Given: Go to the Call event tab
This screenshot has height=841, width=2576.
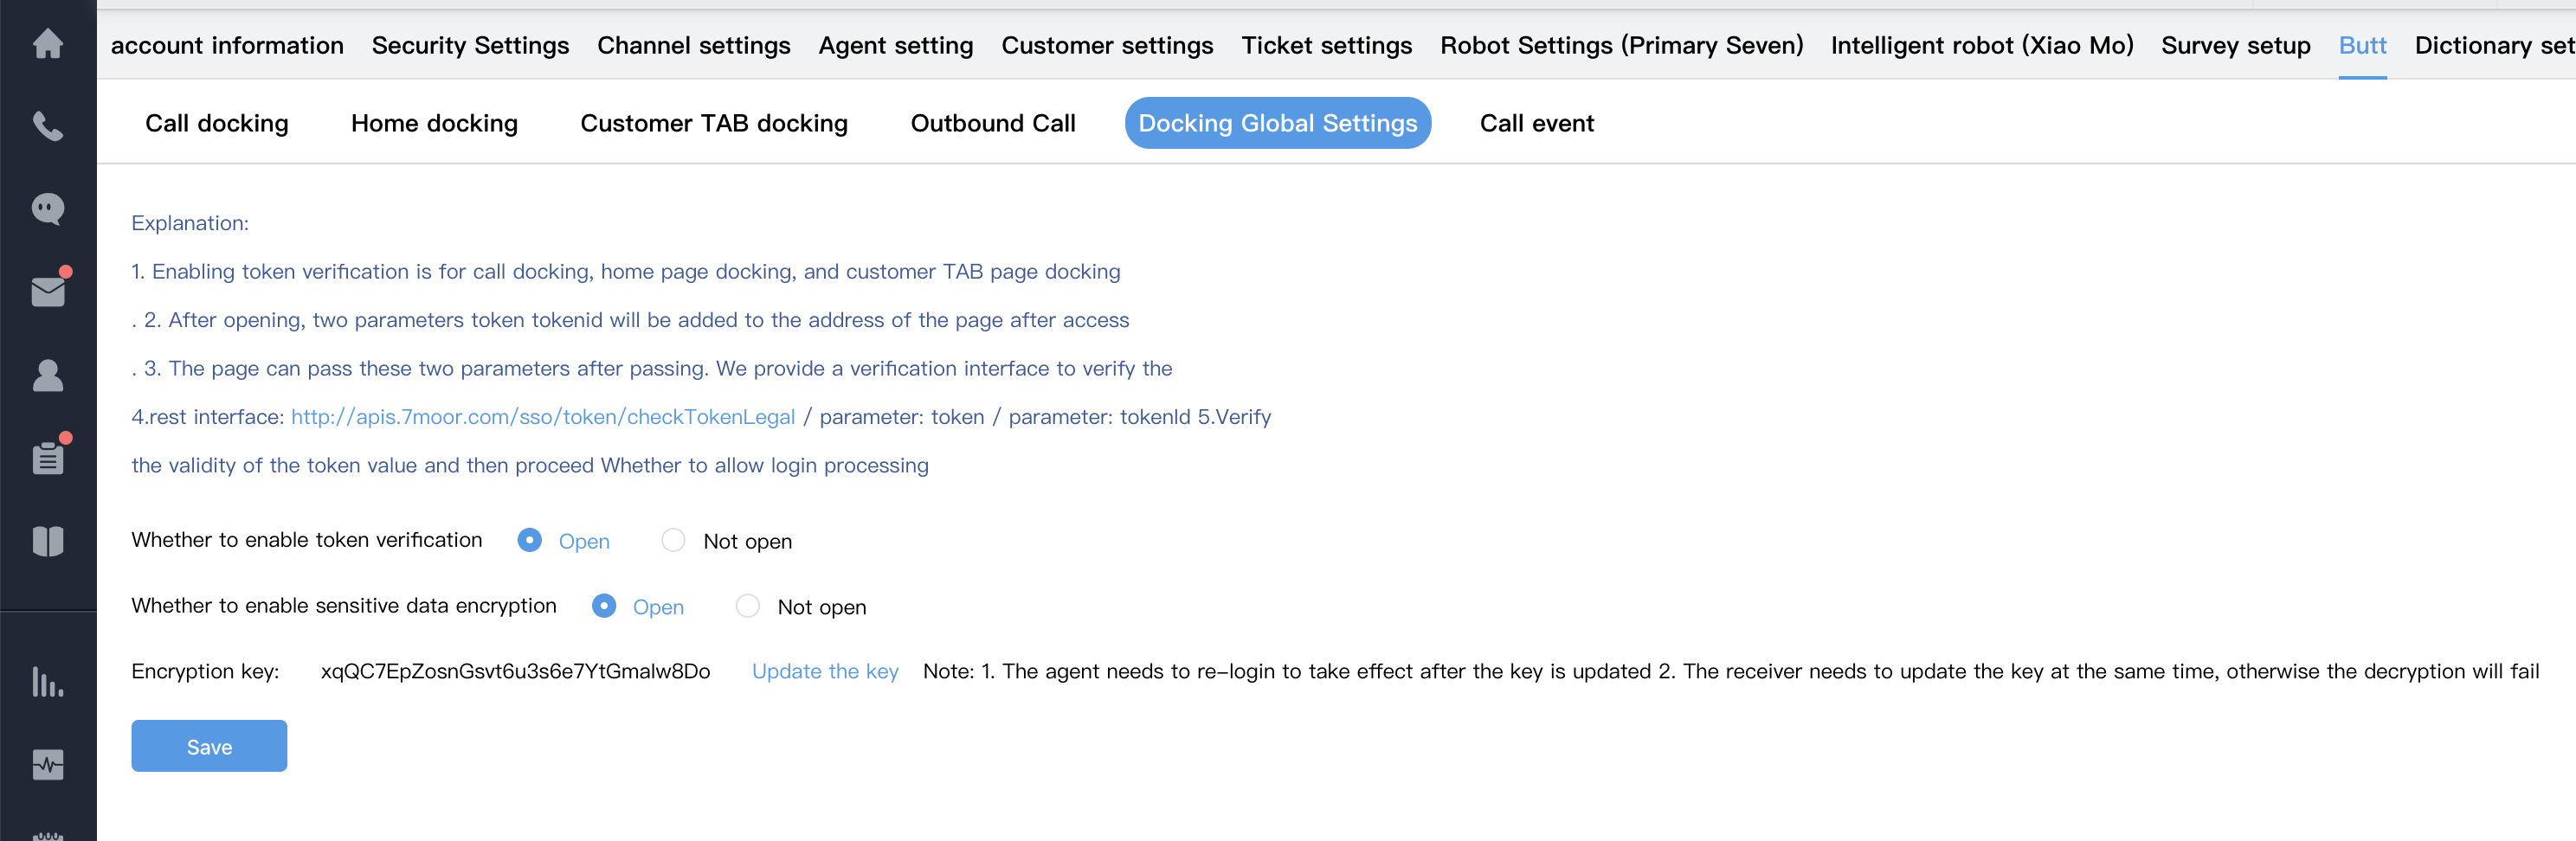Looking at the screenshot, I should click(x=1536, y=123).
